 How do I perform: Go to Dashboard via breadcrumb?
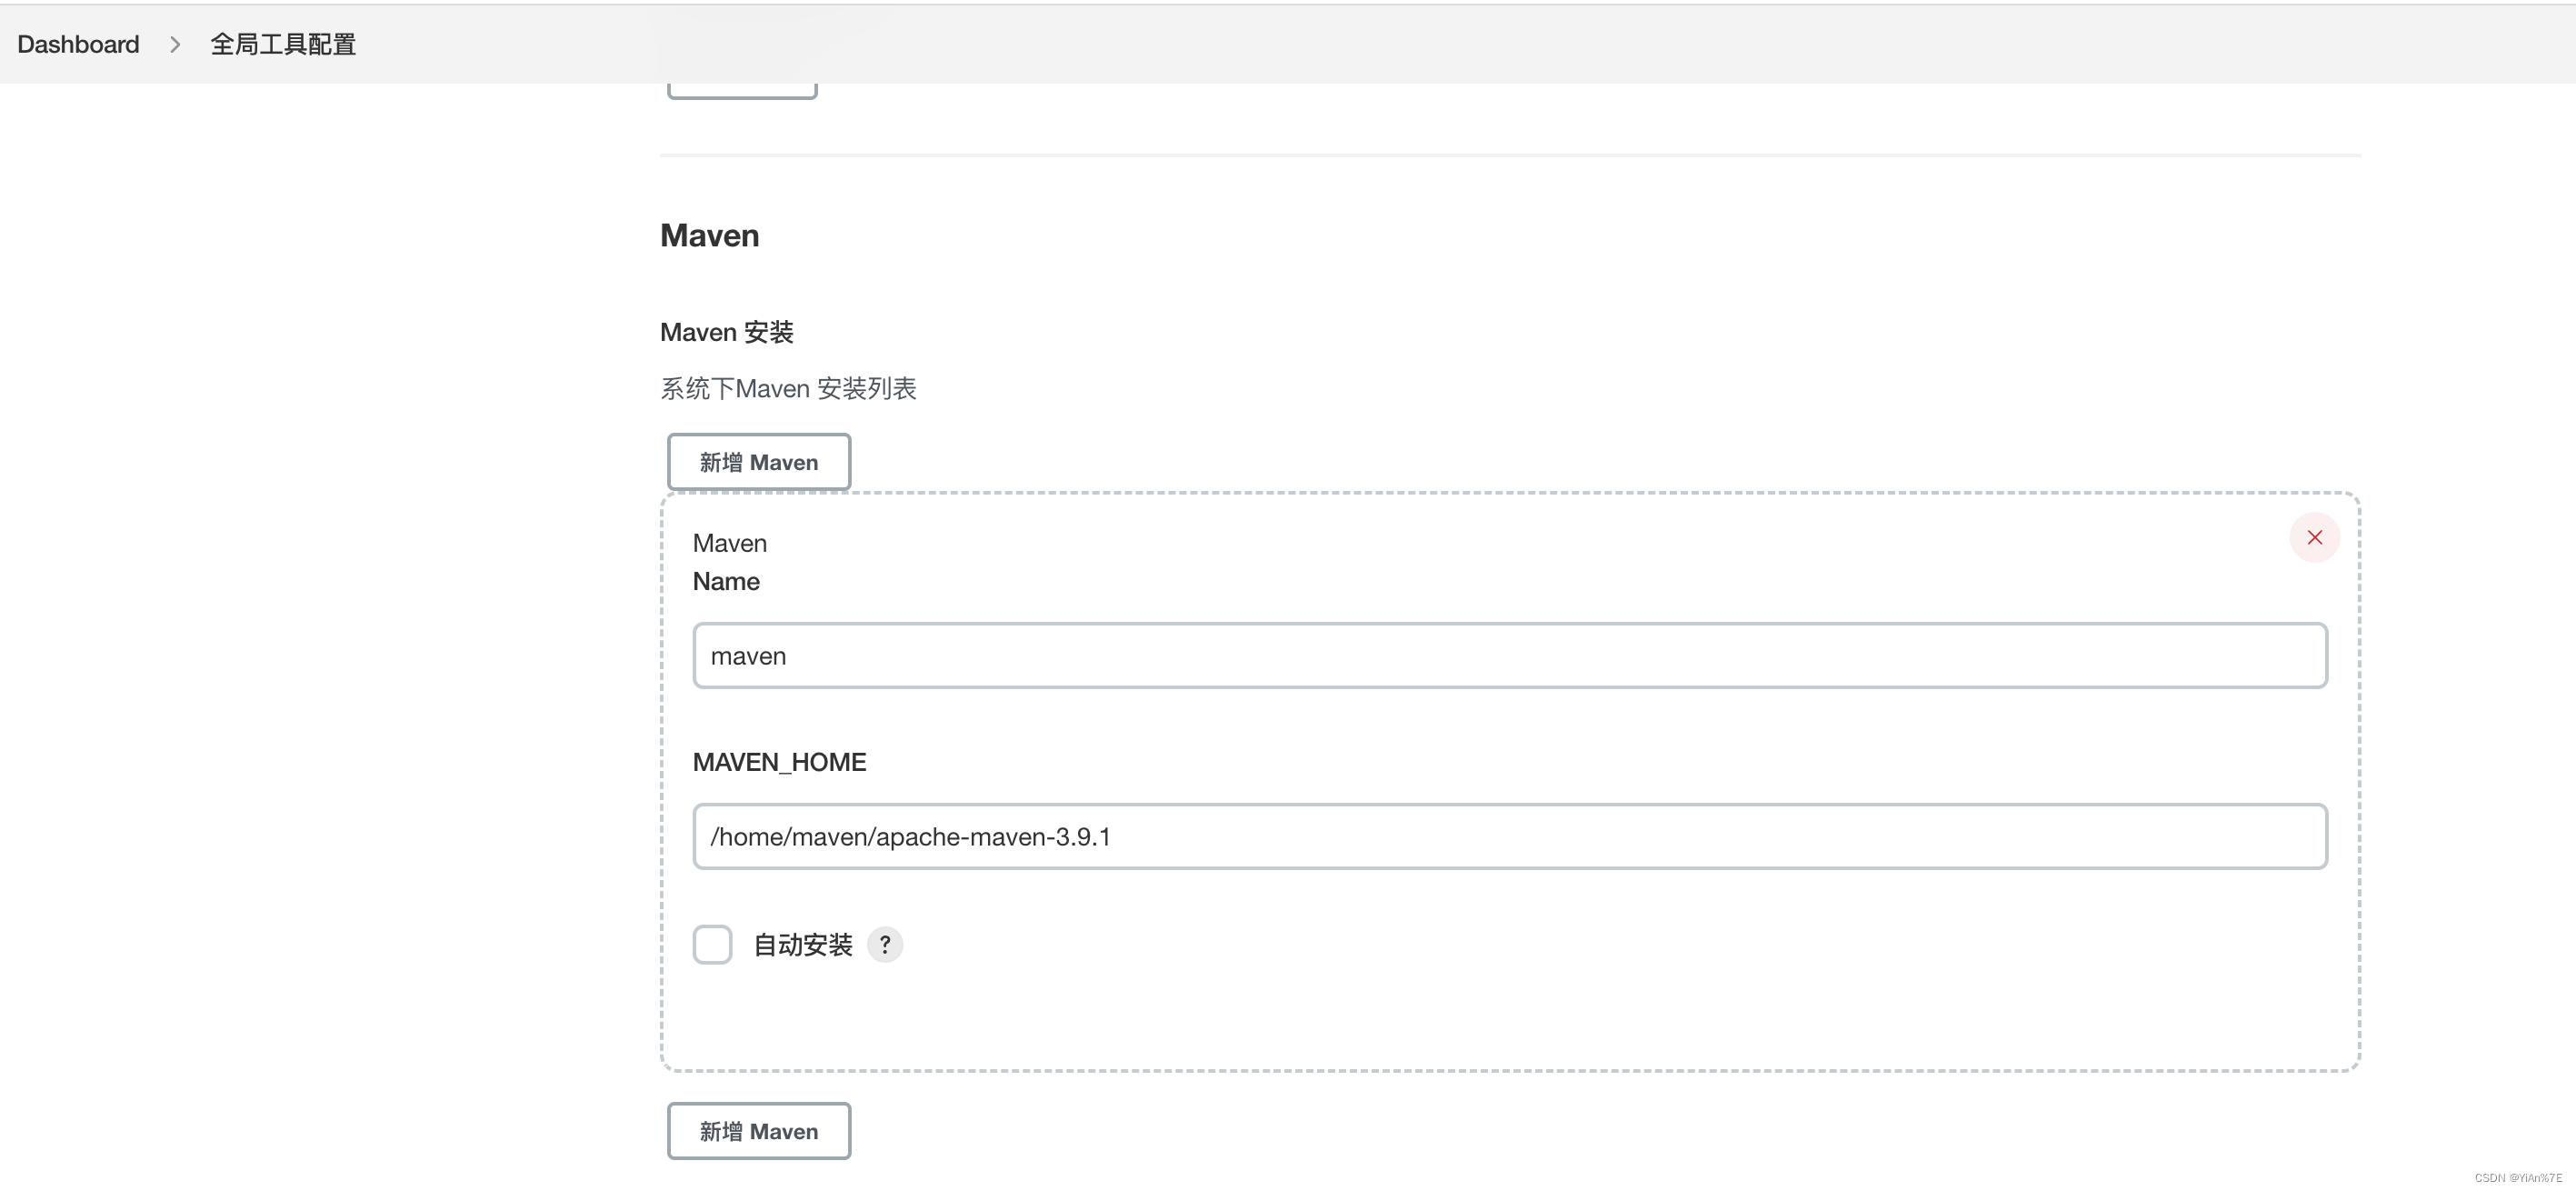(78, 44)
